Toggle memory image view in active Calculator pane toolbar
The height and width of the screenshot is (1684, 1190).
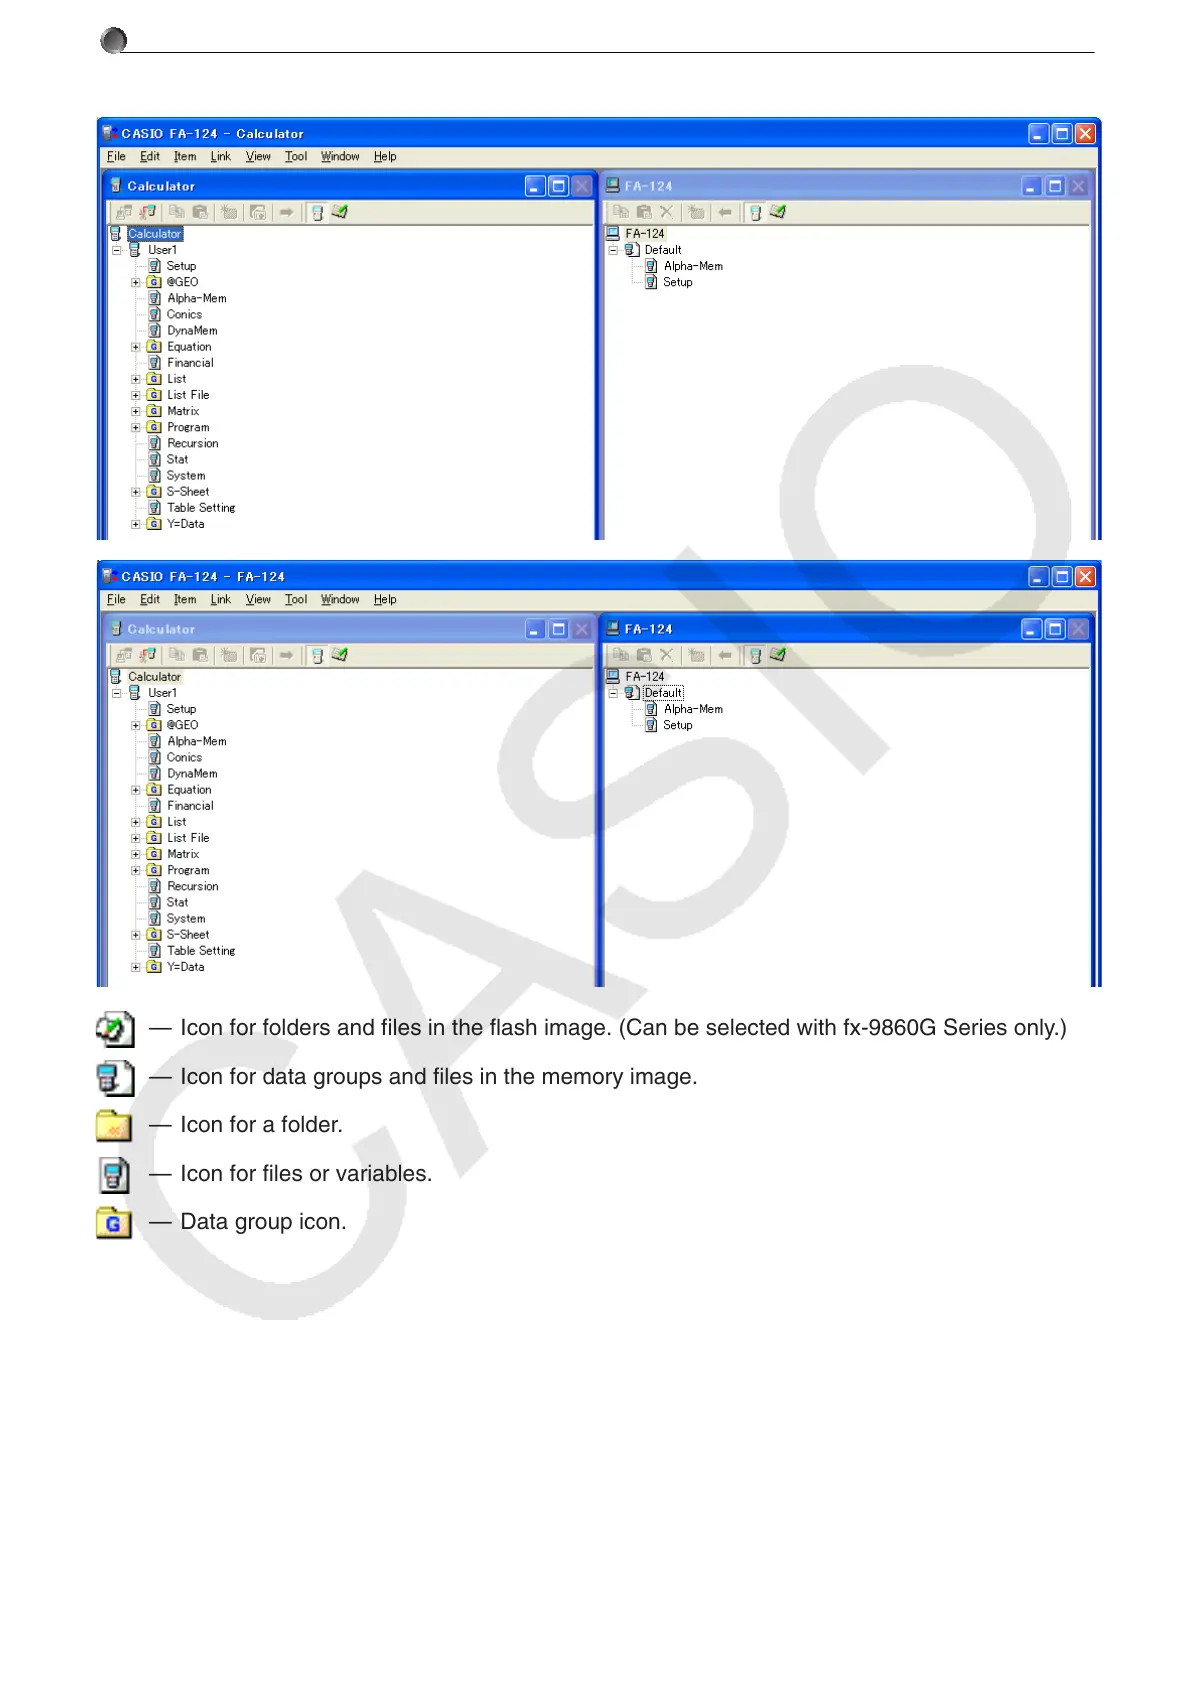(x=317, y=212)
